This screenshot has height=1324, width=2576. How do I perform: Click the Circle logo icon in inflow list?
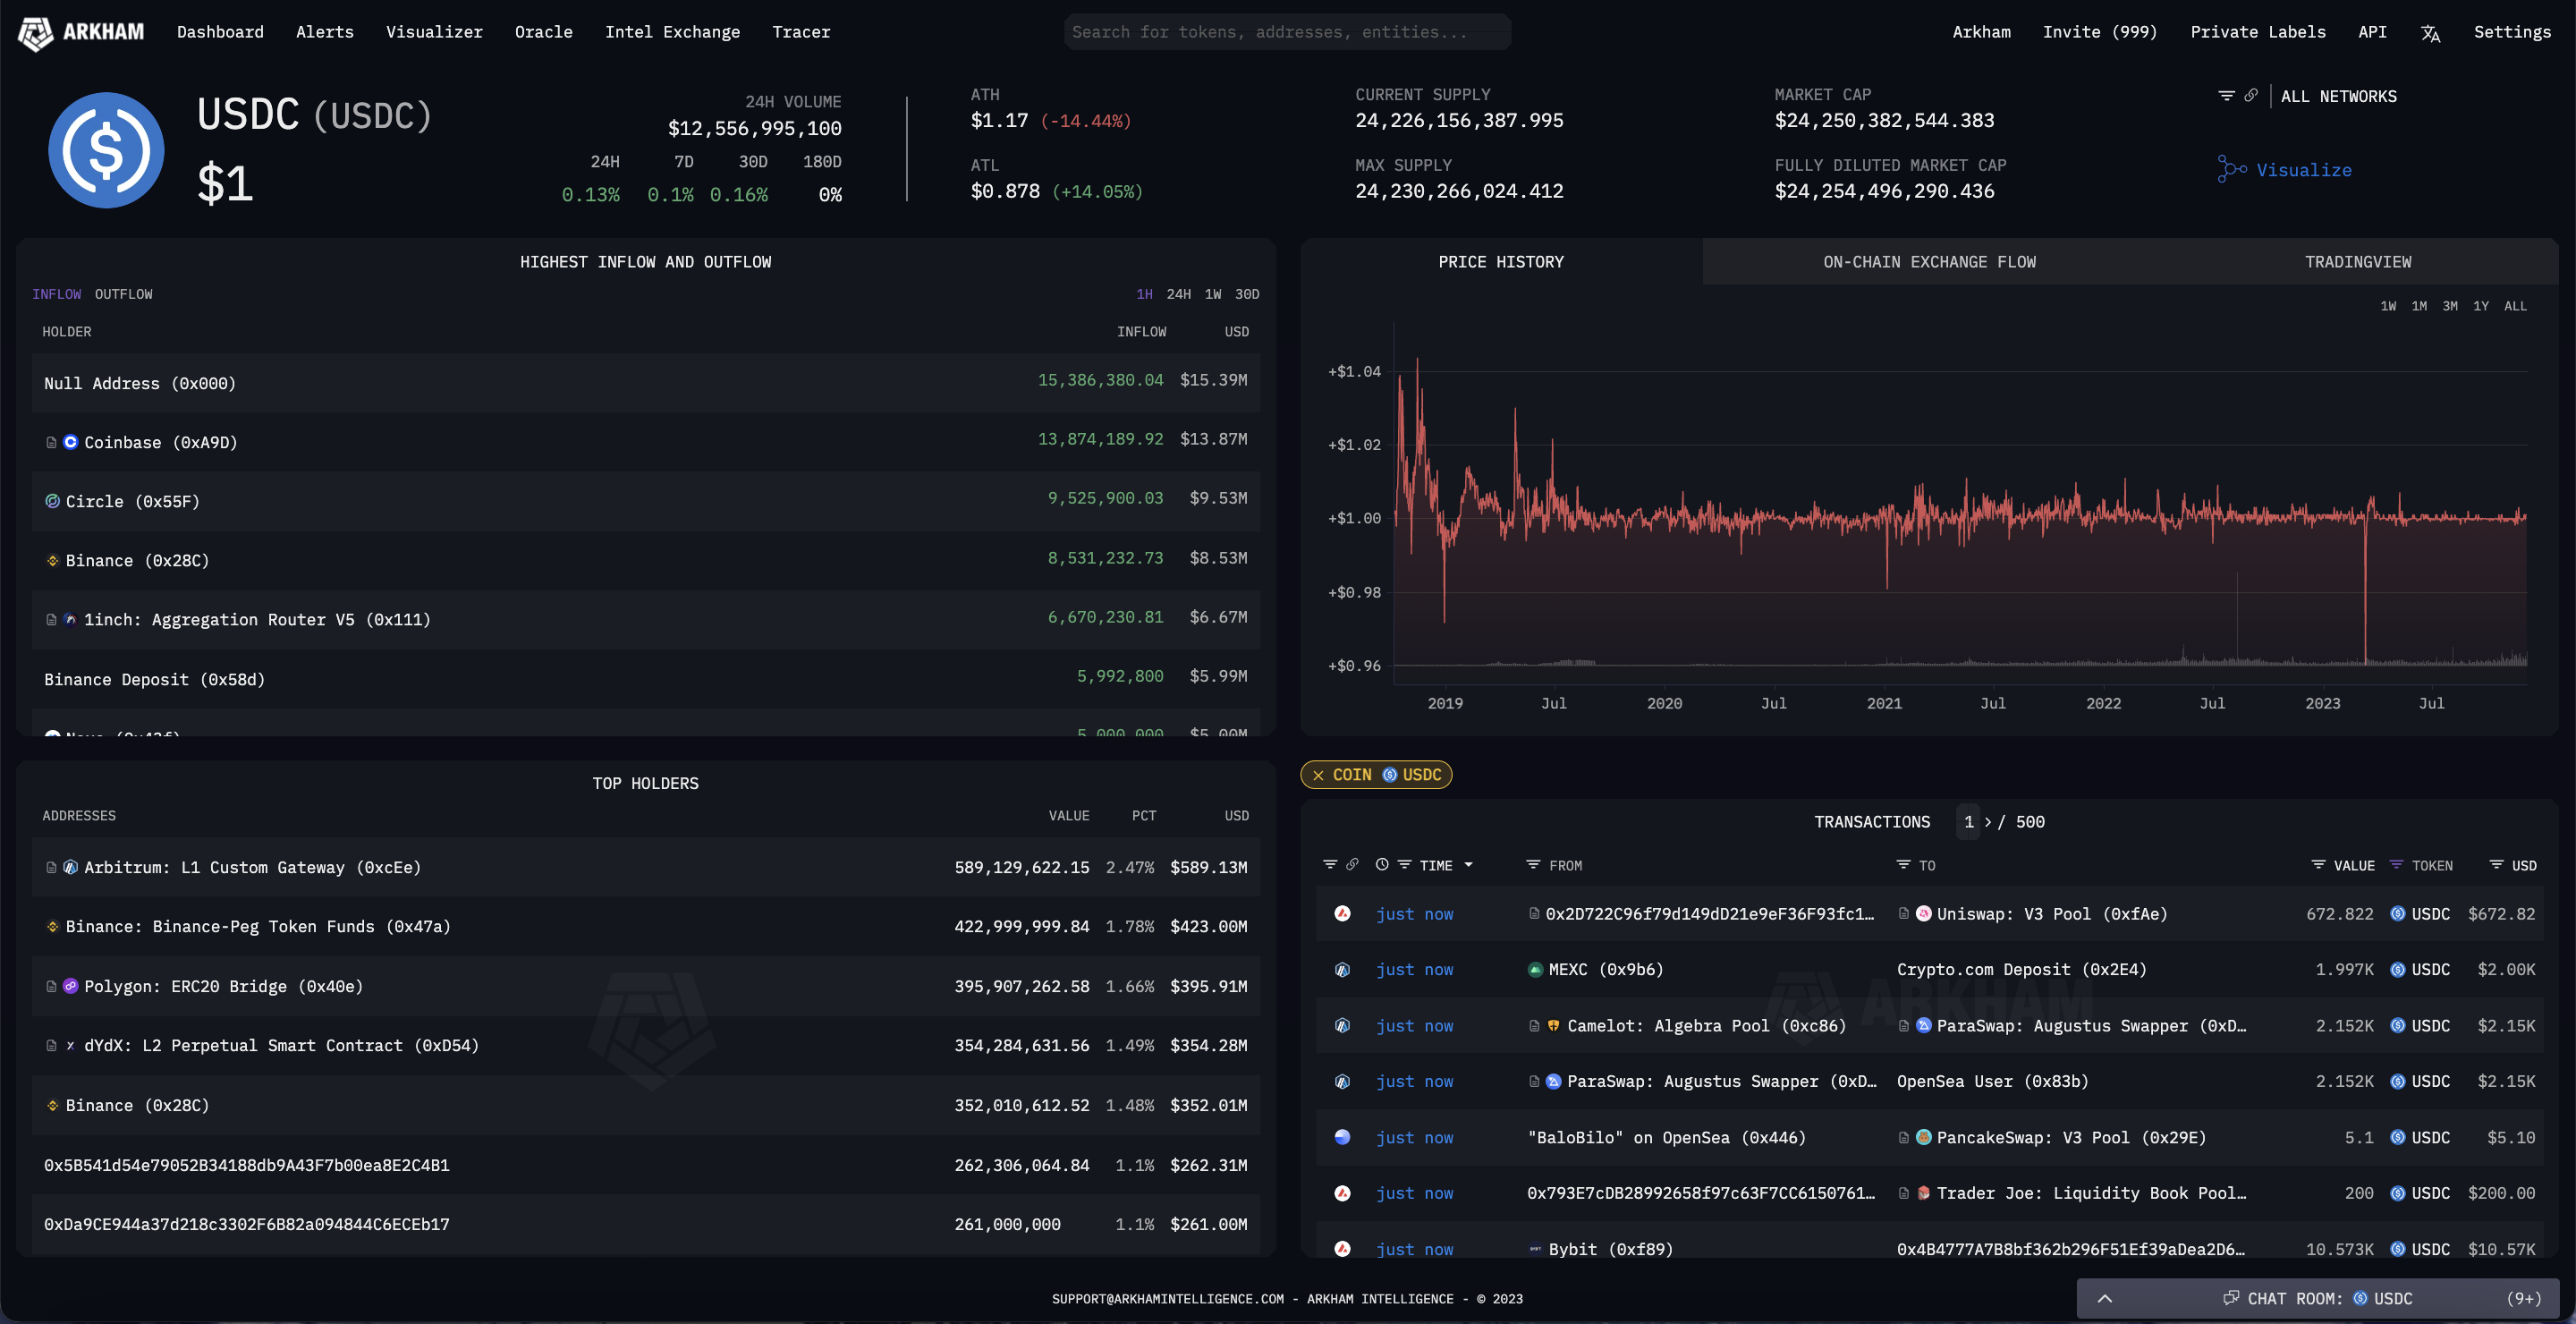click(52, 501)
